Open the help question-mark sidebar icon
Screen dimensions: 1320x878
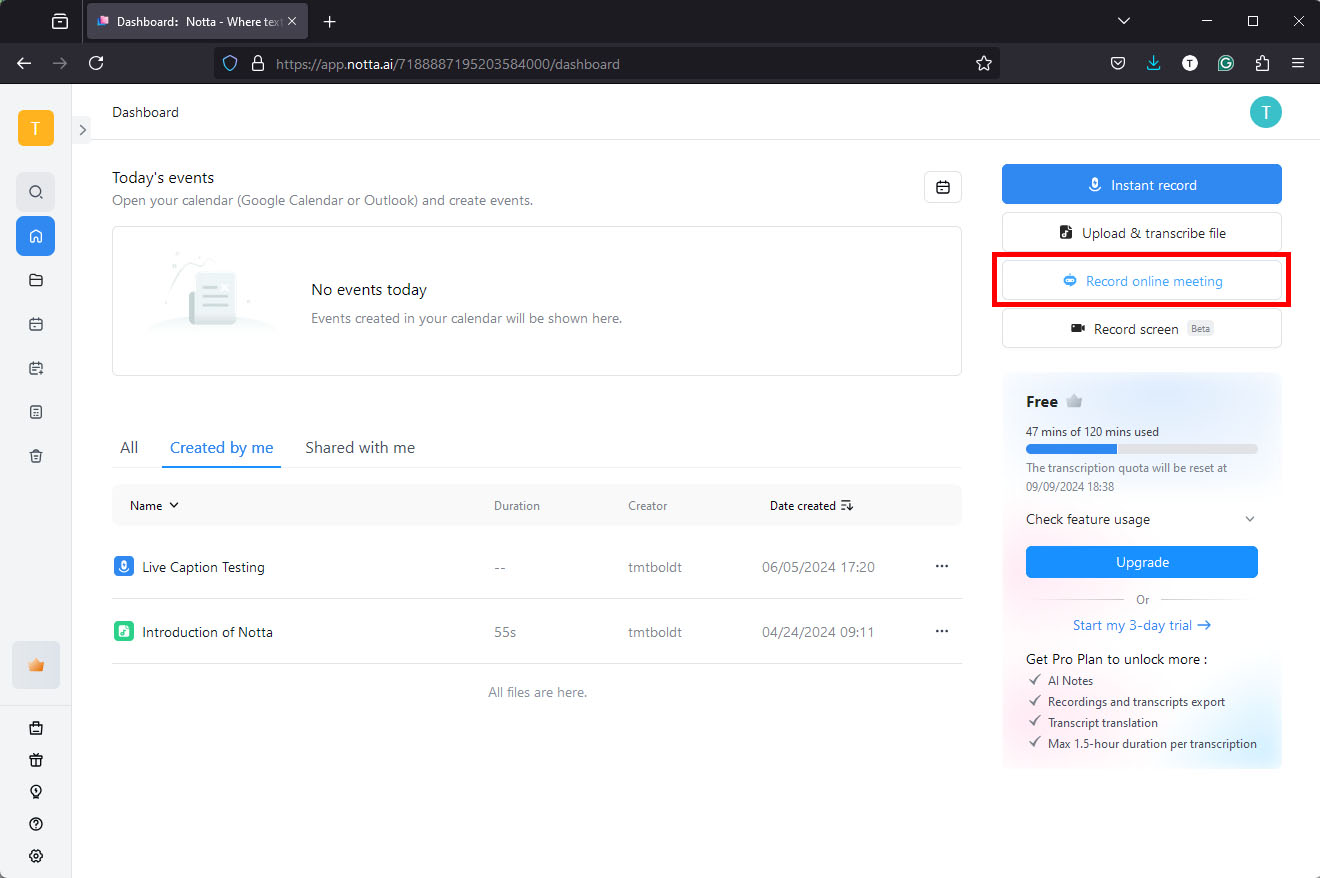coord(36,824)
